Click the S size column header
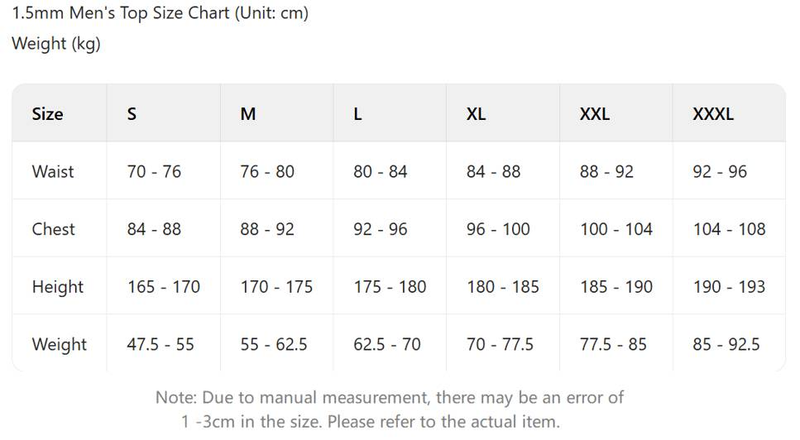 click(132, 114)
